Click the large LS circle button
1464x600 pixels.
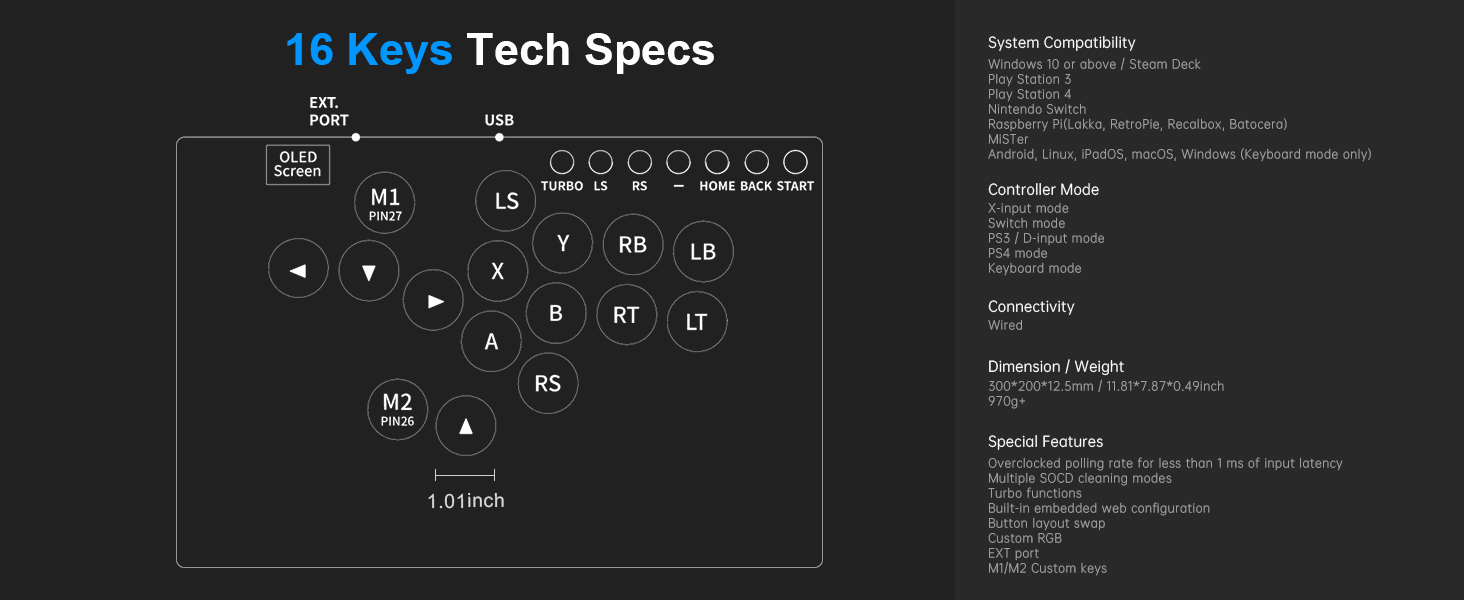tap(506, 201)
